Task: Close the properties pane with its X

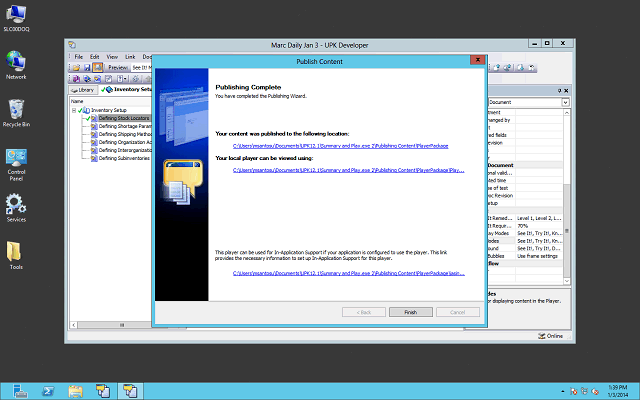Action: tap(566, 91)
